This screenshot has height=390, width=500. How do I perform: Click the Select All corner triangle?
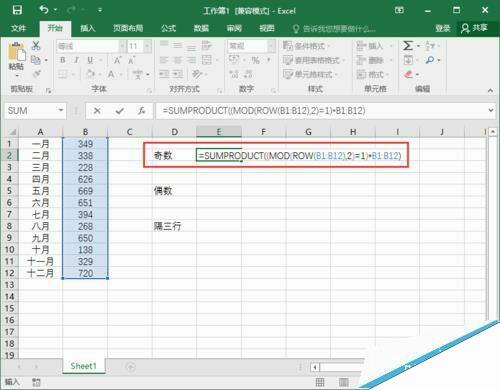[x=12, y=132]
